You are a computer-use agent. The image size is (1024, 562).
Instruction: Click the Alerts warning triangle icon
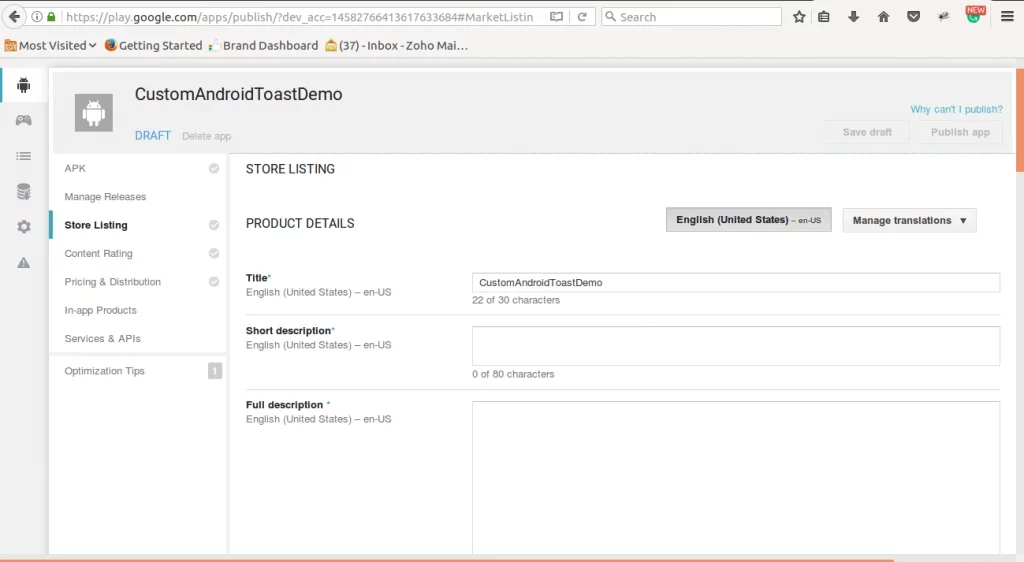coord(23,263)
